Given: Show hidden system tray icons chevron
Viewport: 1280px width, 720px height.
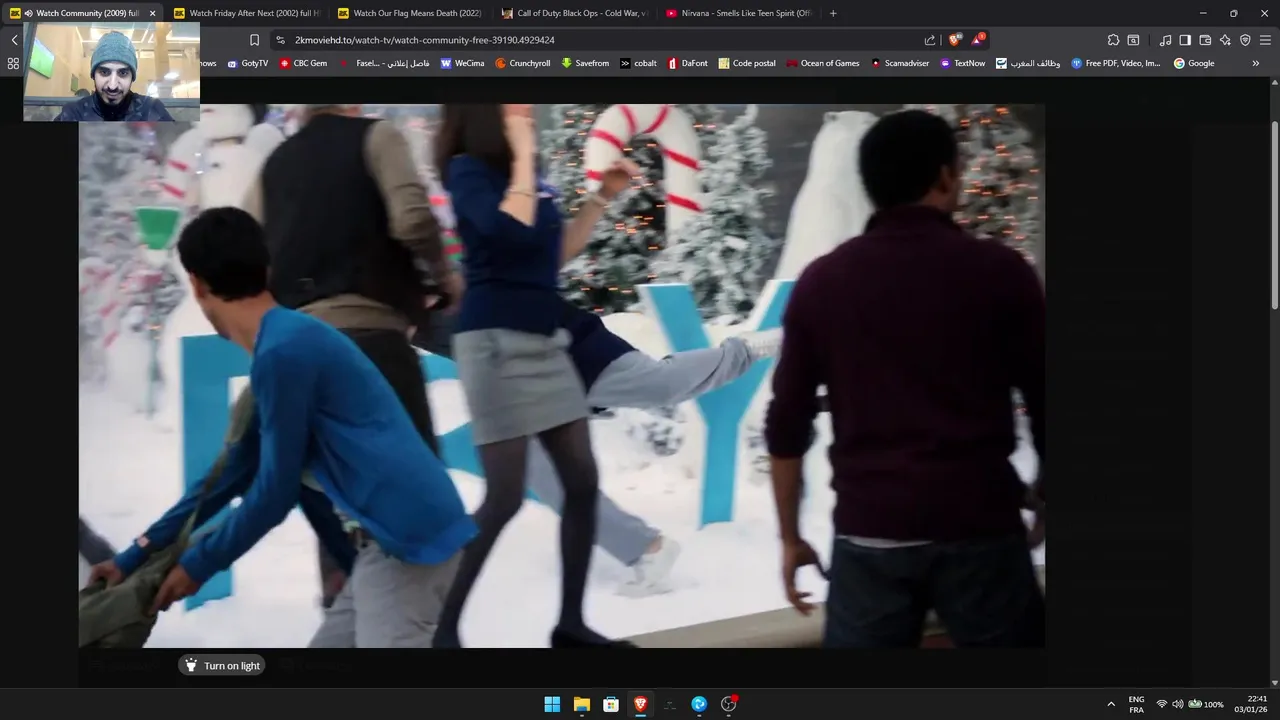Looking at the screenshot, I should coord(1110,704).
